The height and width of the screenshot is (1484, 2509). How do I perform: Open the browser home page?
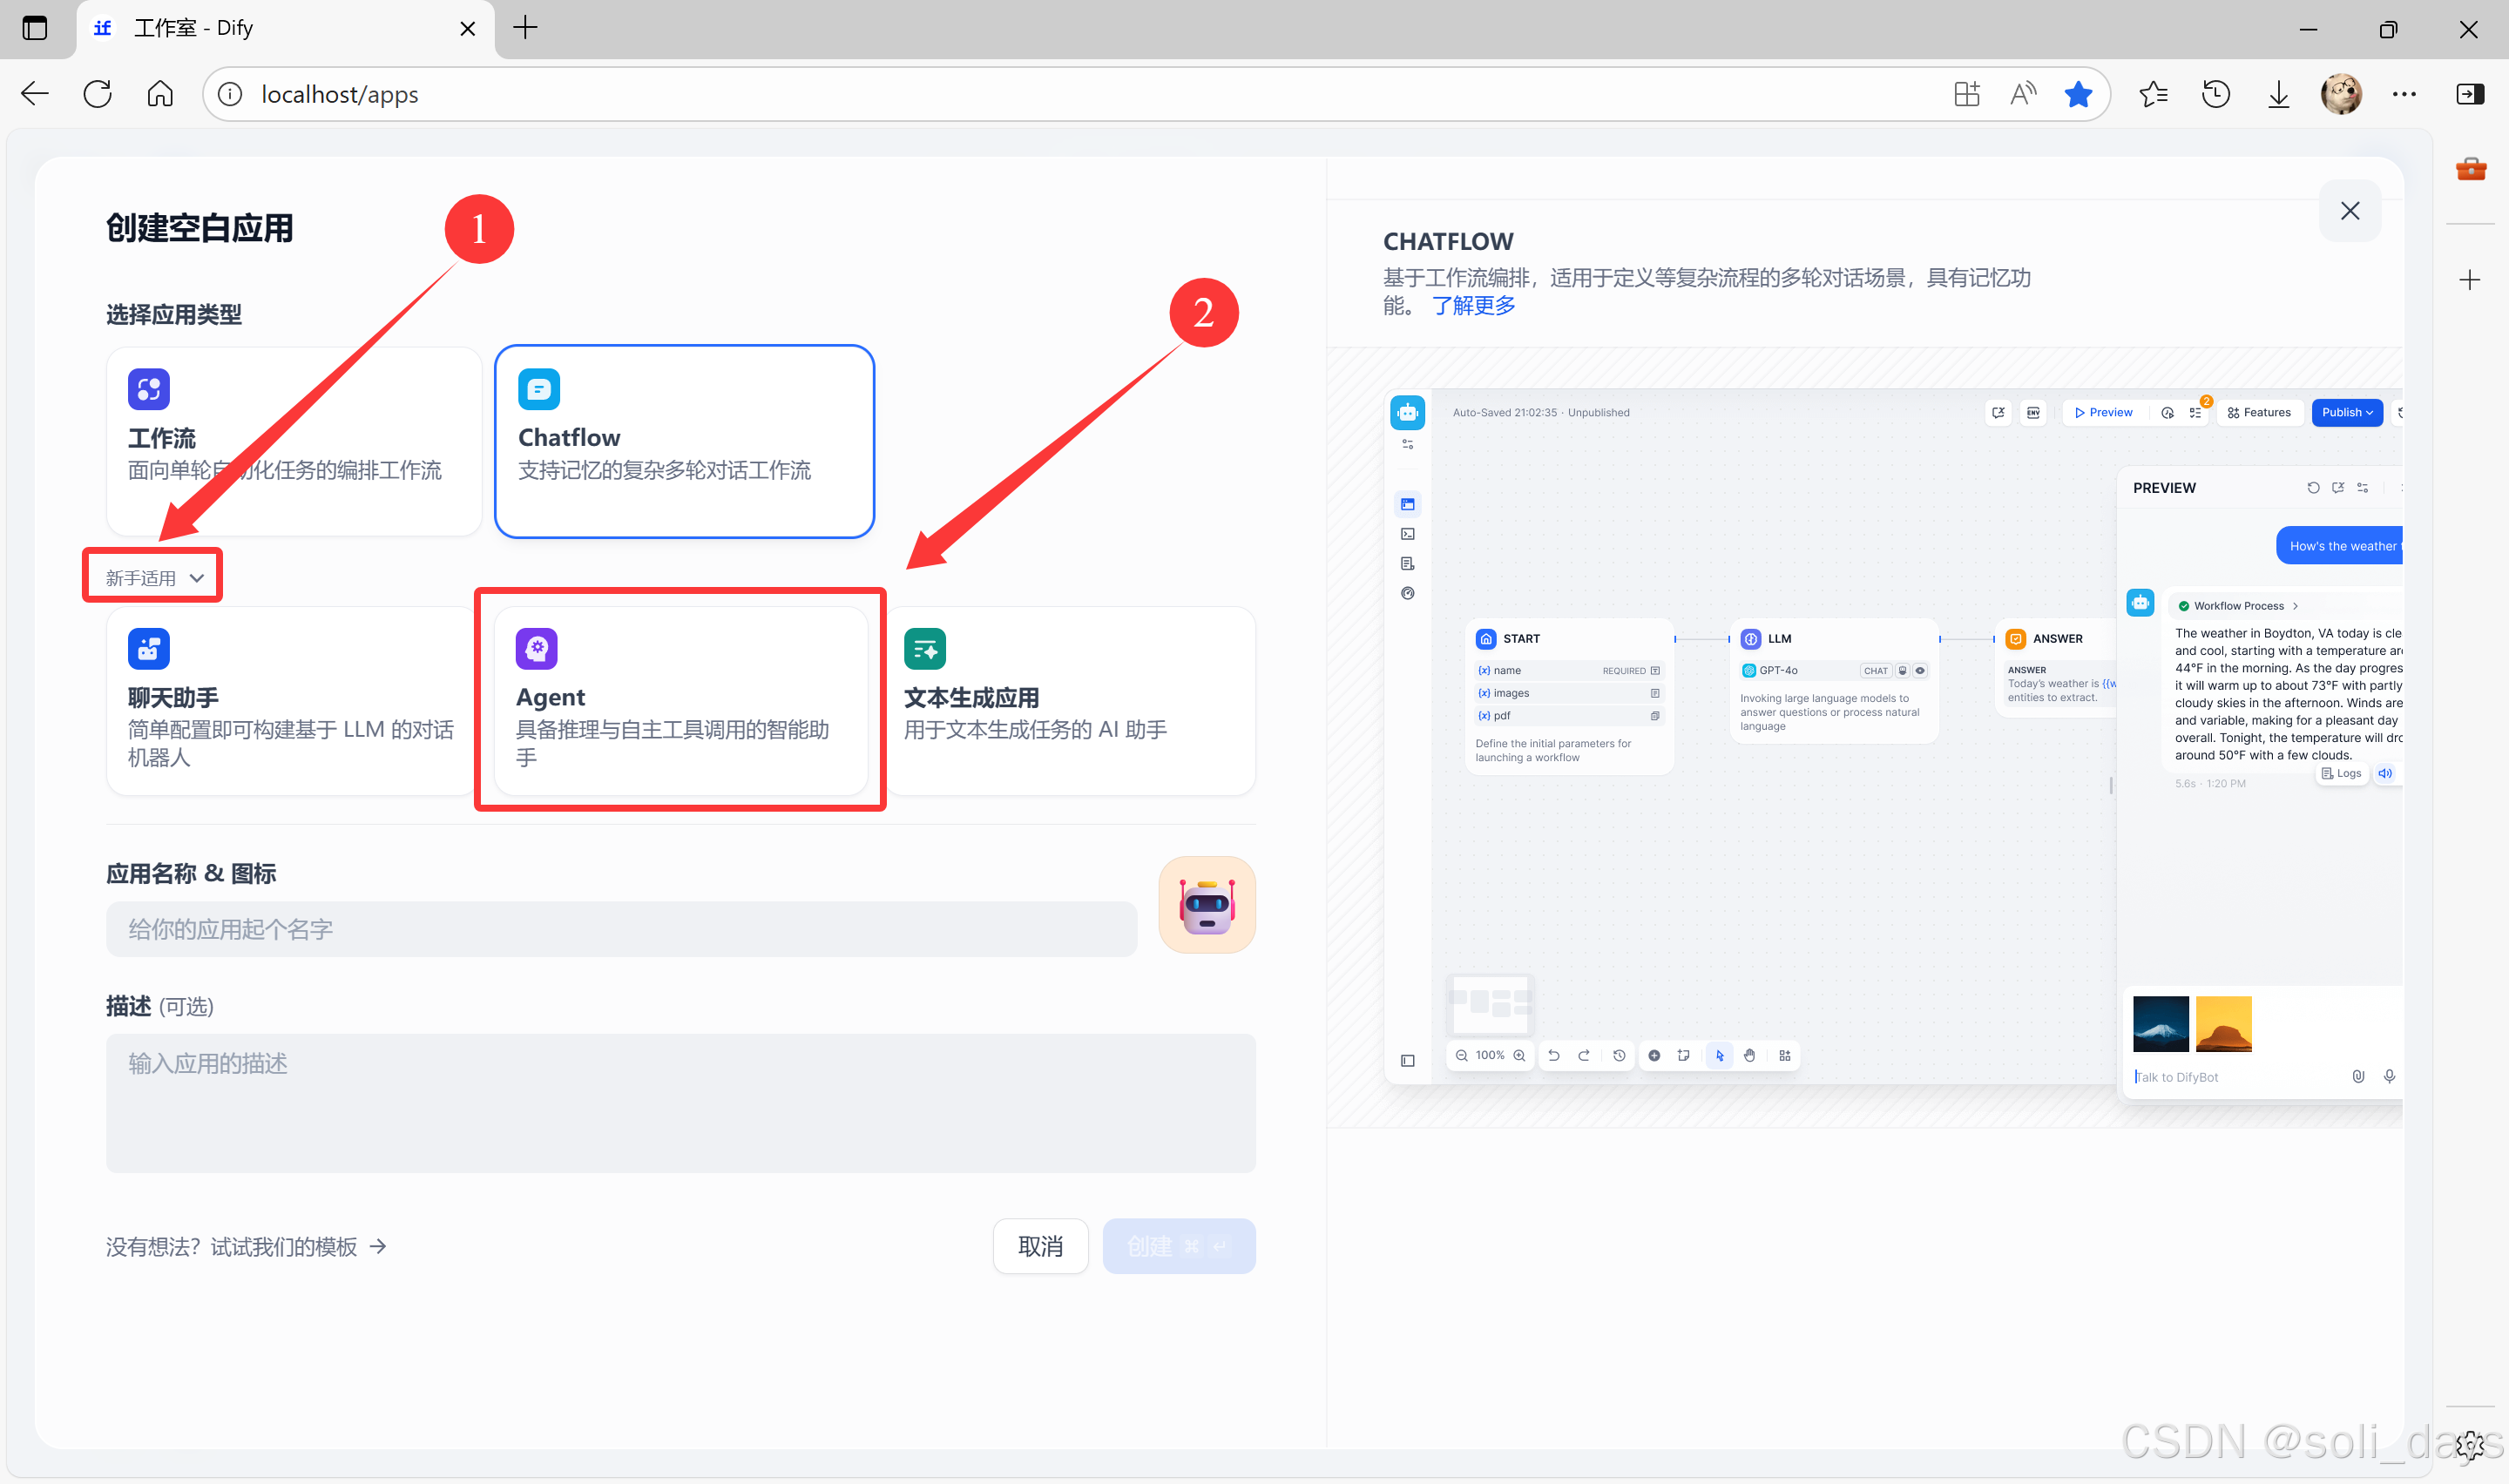[x=160, y=94]
